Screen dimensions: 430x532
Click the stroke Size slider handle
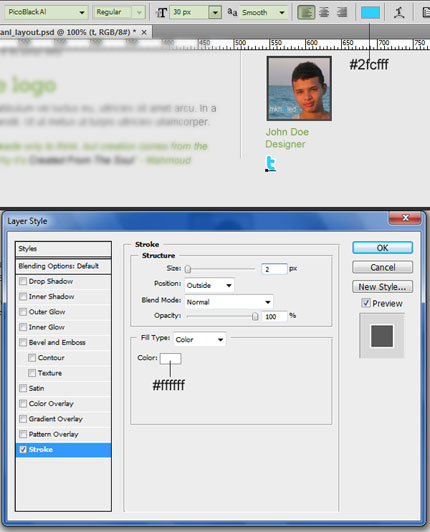[x=188, y=269]
